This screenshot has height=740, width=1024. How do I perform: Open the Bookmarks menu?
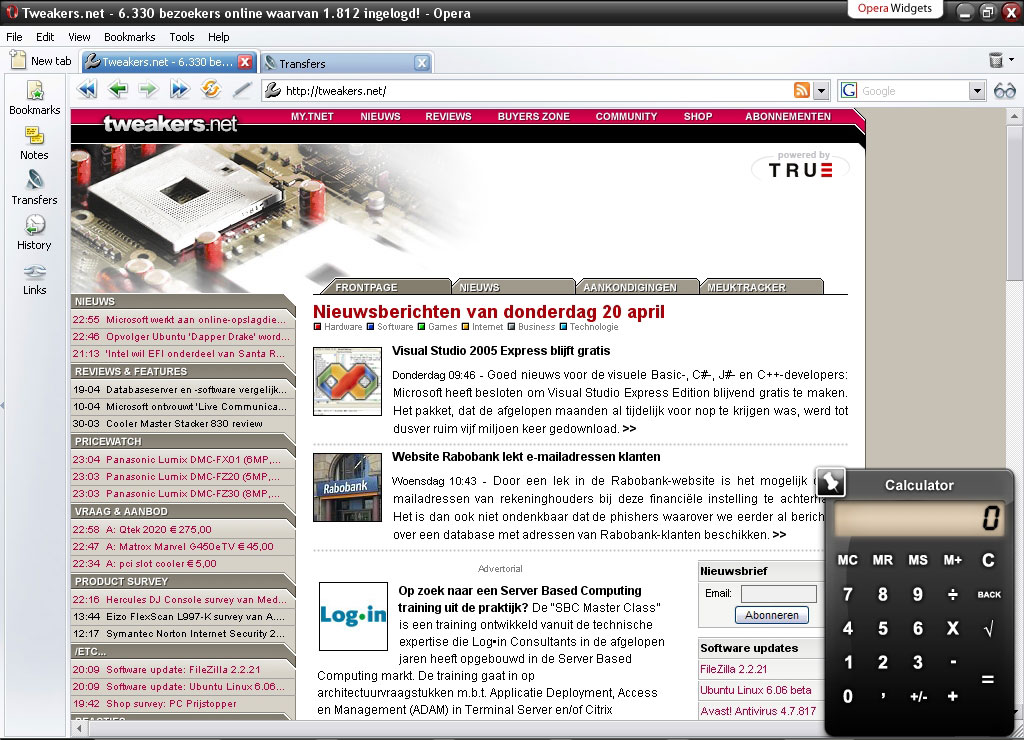click(x=129, y=37)
